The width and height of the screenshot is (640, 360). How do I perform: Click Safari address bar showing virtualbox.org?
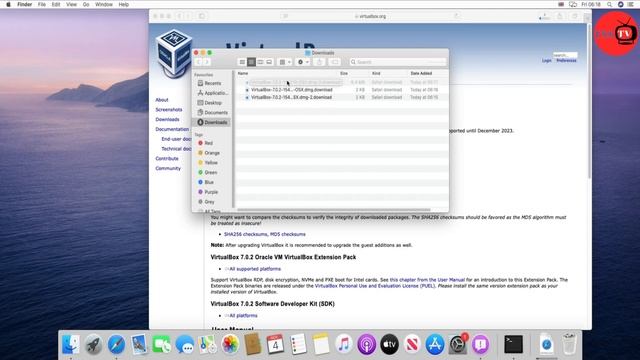pyautogui.click(x=370, y=16)
